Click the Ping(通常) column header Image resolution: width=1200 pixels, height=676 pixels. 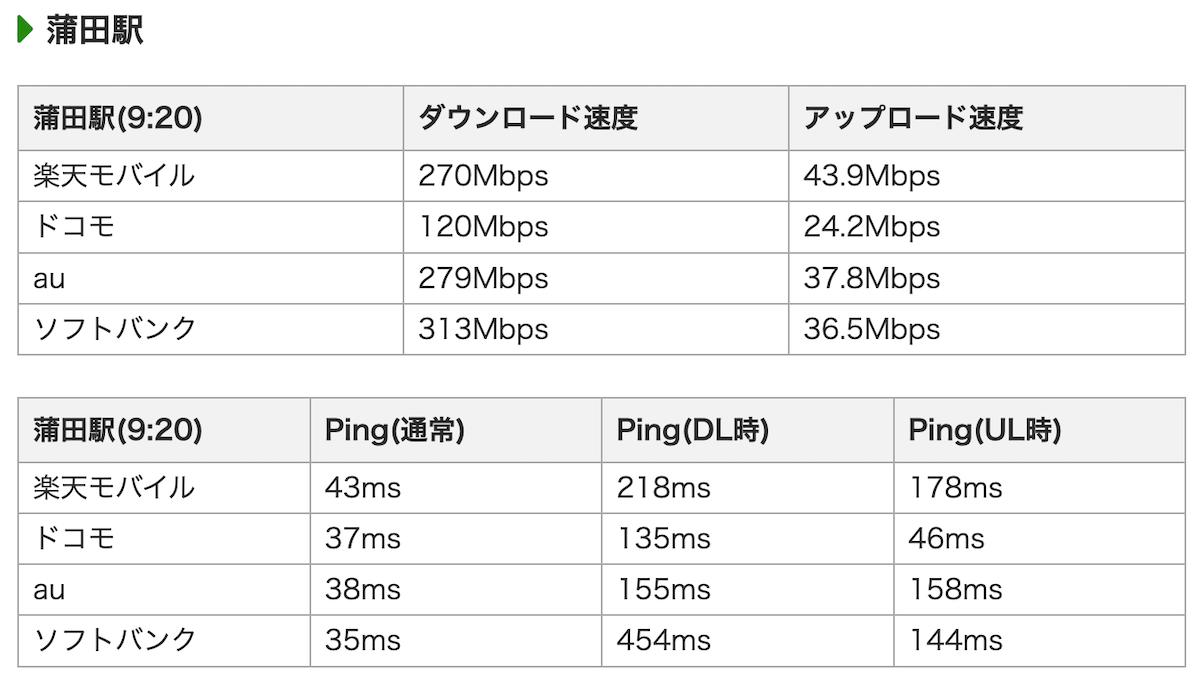pos(394,430)
